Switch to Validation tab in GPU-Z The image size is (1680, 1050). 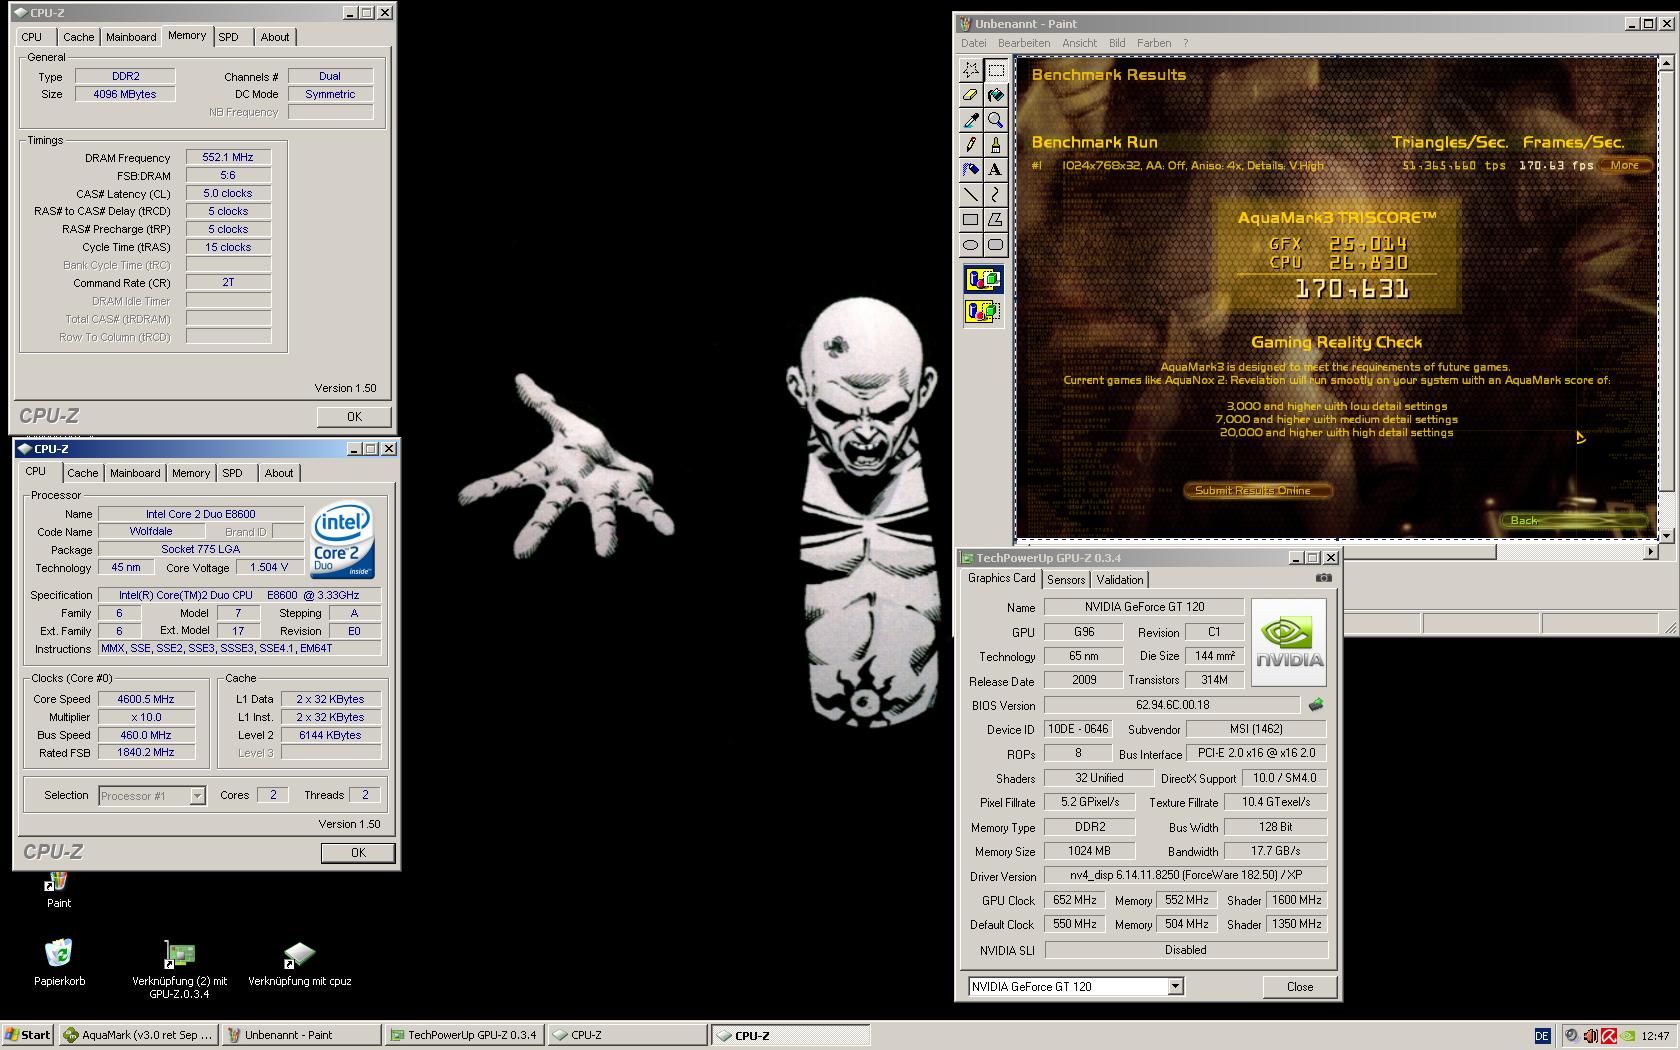(1120, 580)
